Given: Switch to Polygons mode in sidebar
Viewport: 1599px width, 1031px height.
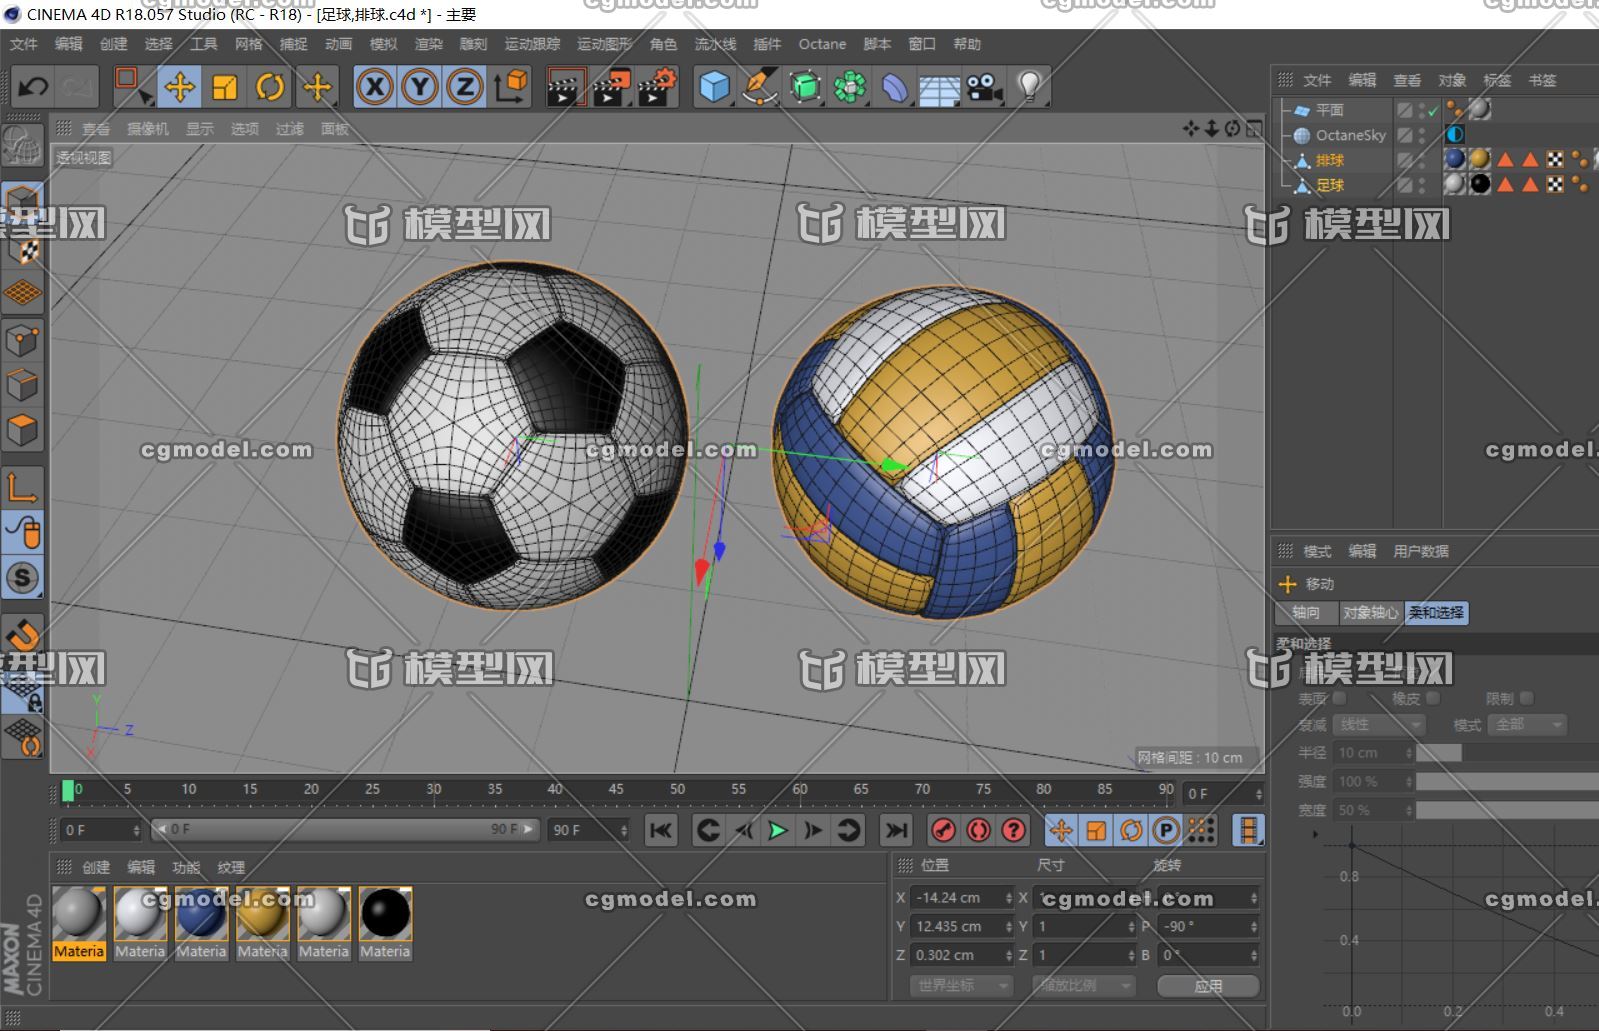Looking at the screenshot, I should pyautogui.click(x=23, y=431).
